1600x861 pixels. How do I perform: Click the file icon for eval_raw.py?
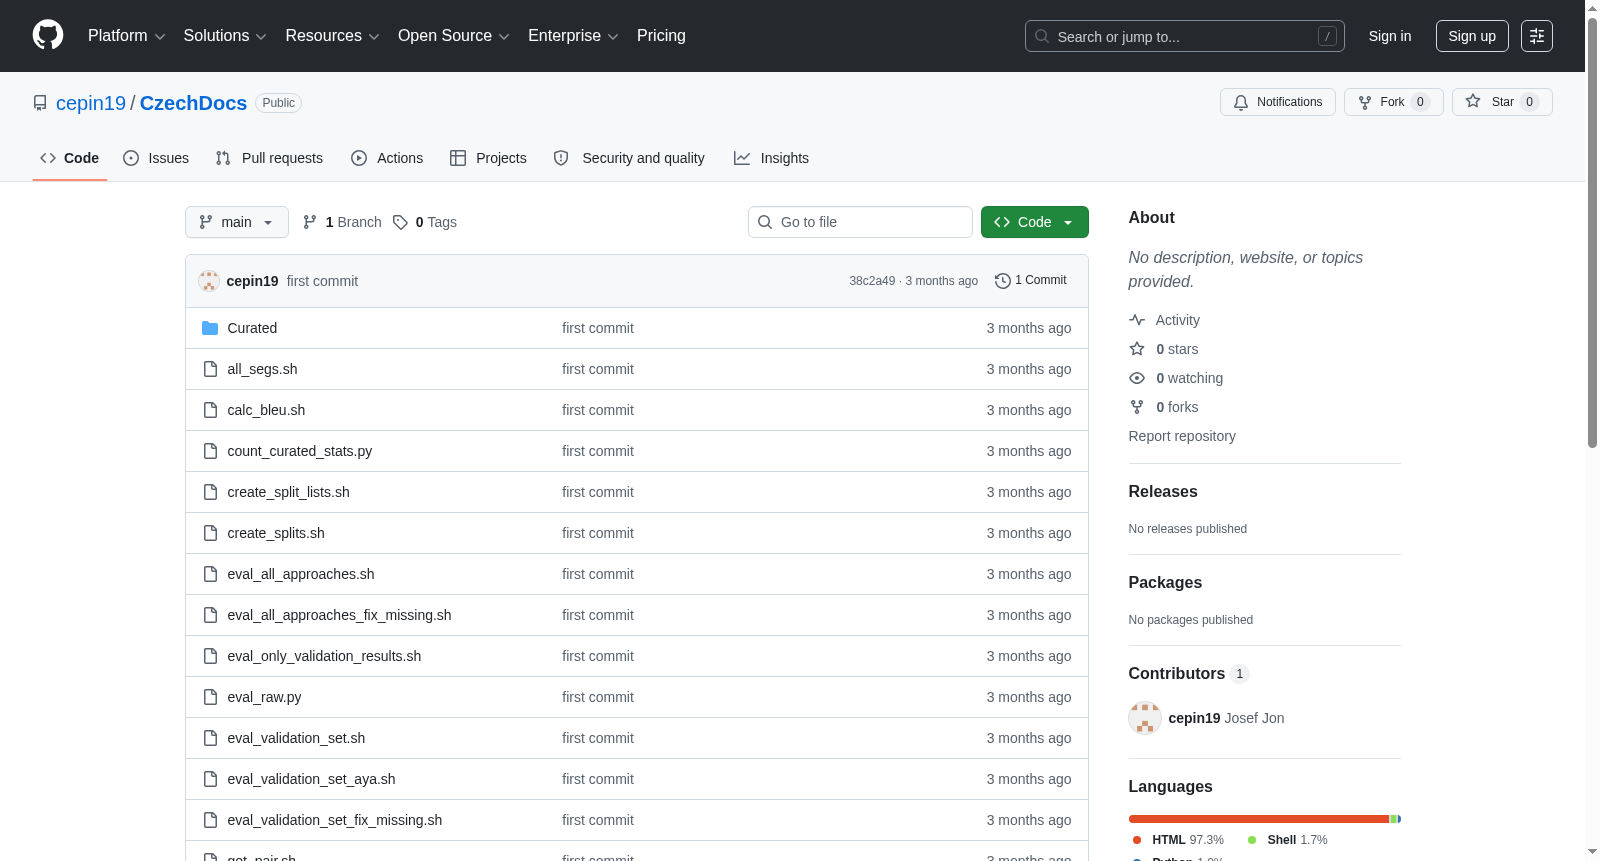210,697
